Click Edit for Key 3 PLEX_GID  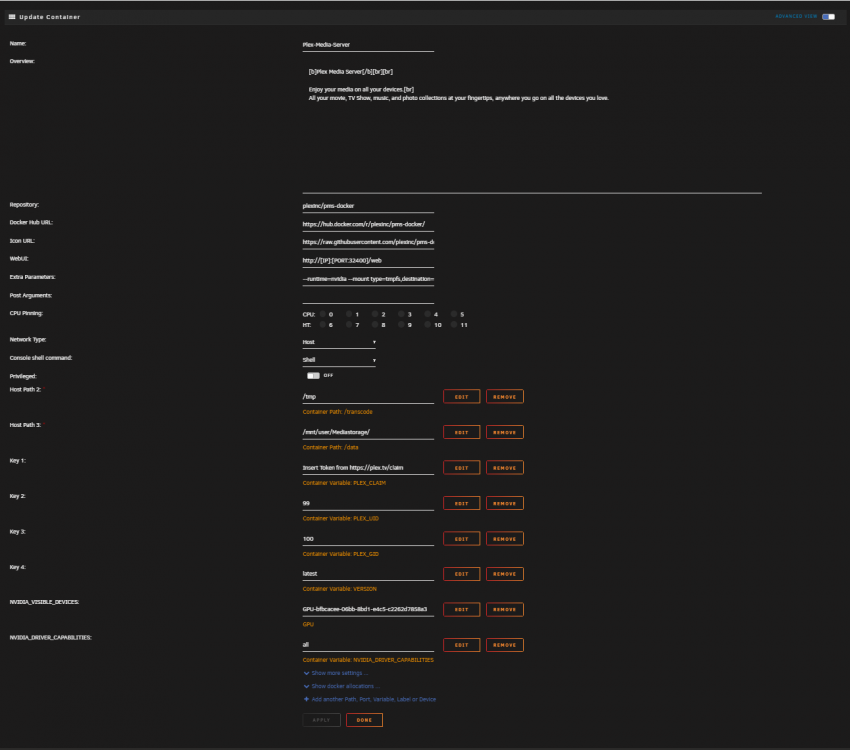(461, 539)
